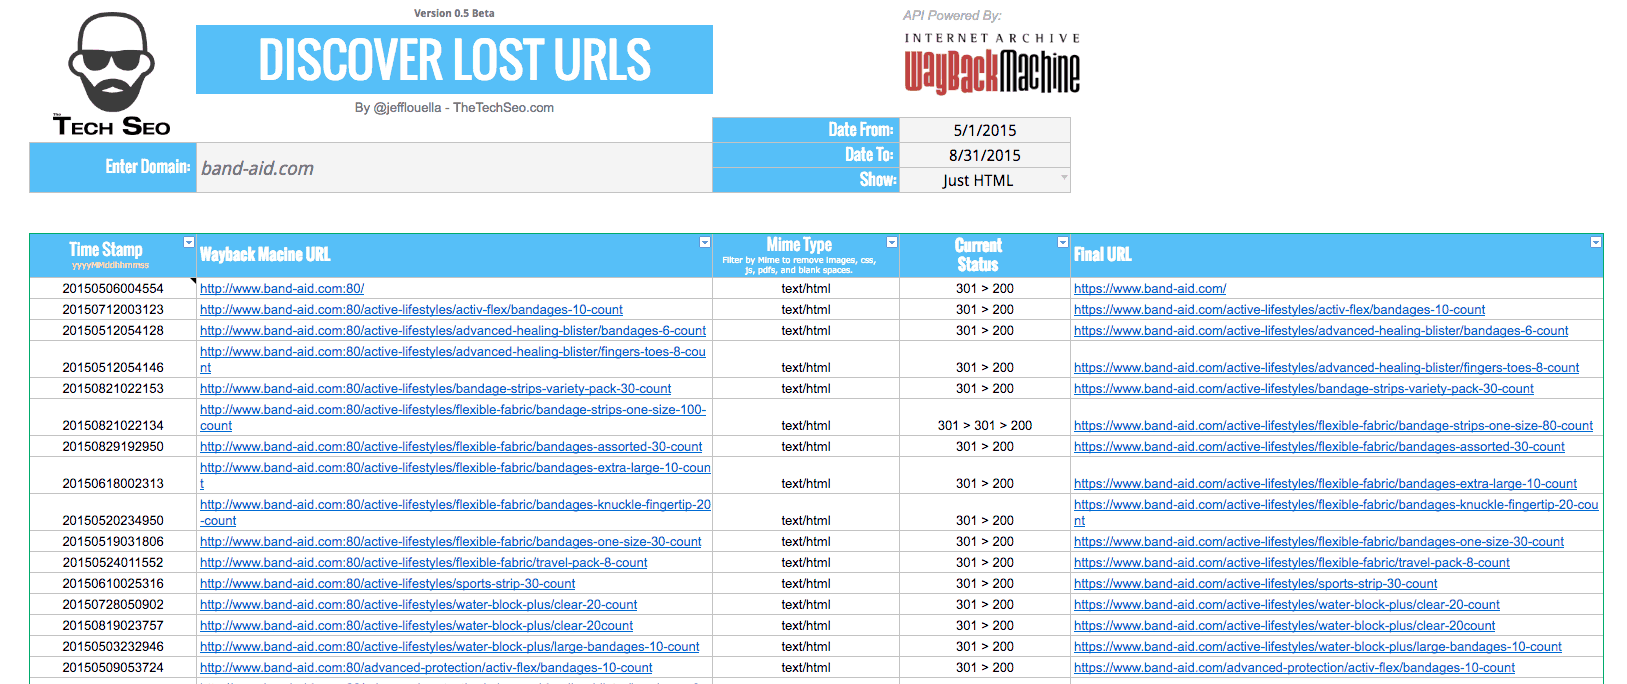Select timestamp cell 20150519031806
The width and height of the screenshot is (1627, 684).
pyautogui.click(x=113, y=542)
